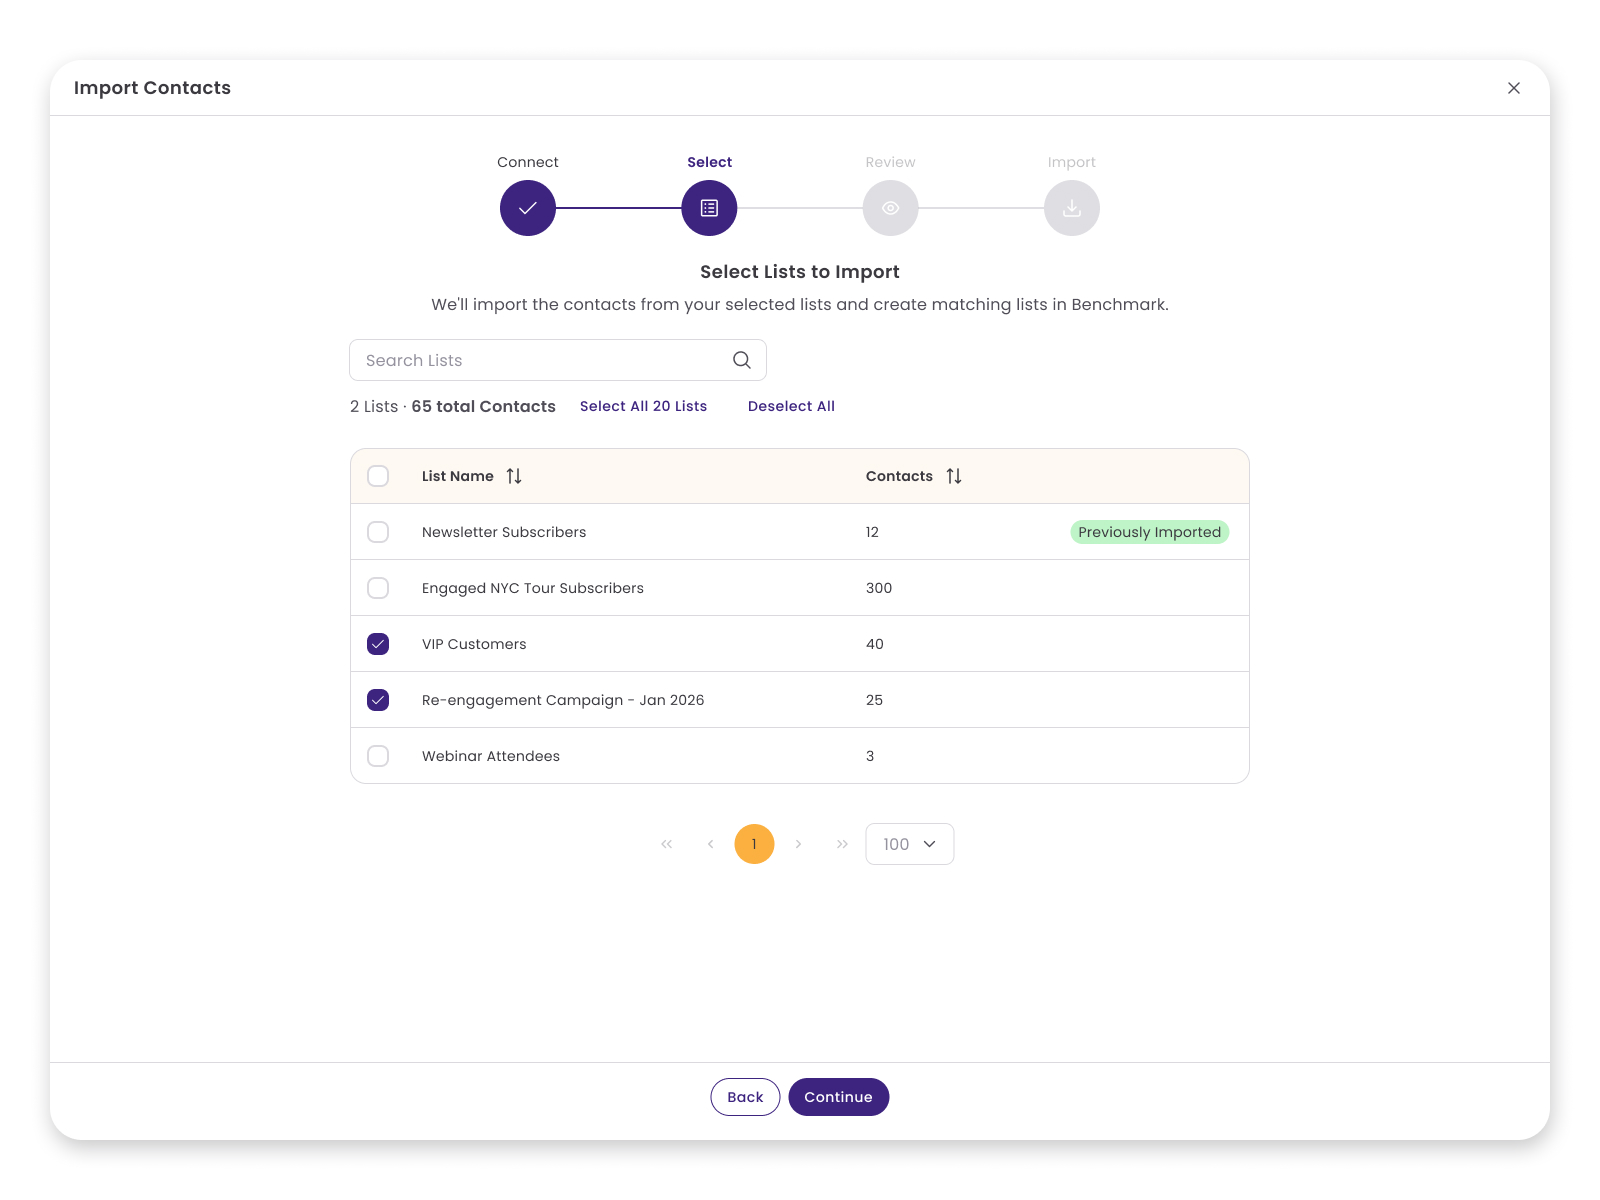The width and height of the screenshot is (1600, 1200).
Task: Click the Continue button
Action: pyautogui.click(x=838, y=1097)
